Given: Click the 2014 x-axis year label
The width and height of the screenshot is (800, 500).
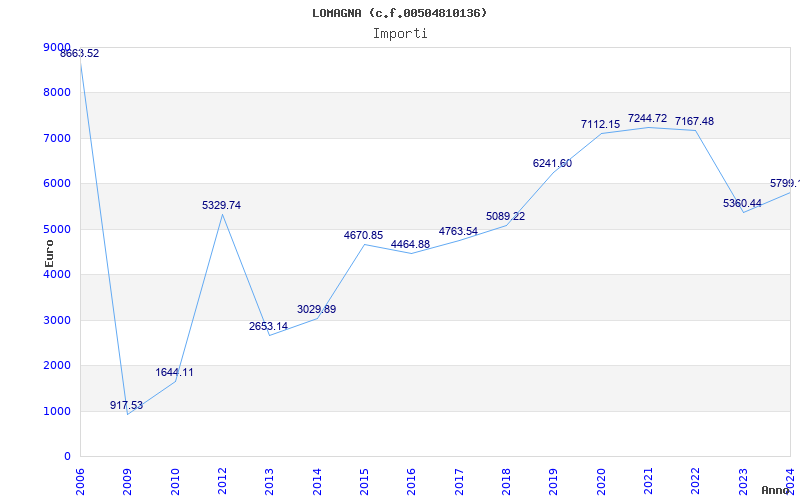Looking at the screenshot, I should click(317, 482).
